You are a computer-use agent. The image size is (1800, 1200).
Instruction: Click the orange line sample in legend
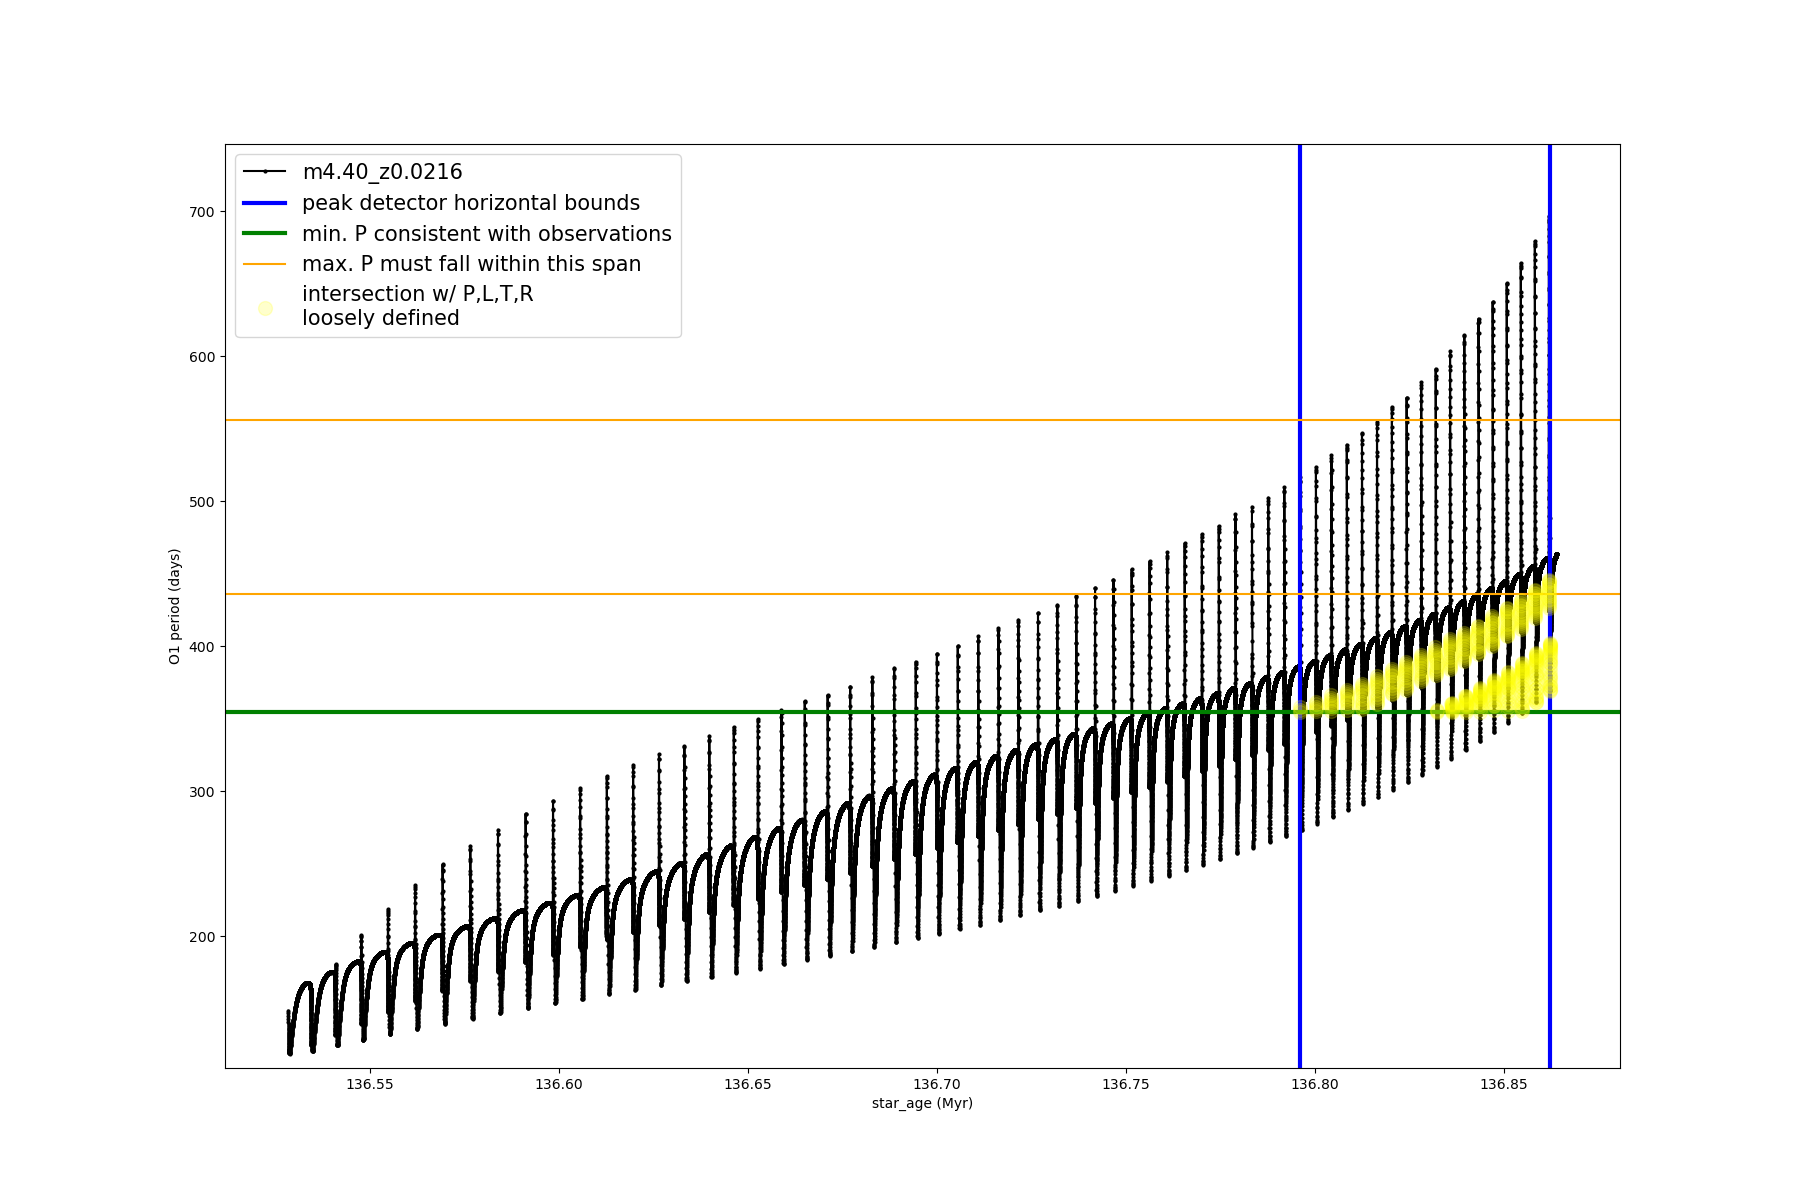(x=265, y=264)
